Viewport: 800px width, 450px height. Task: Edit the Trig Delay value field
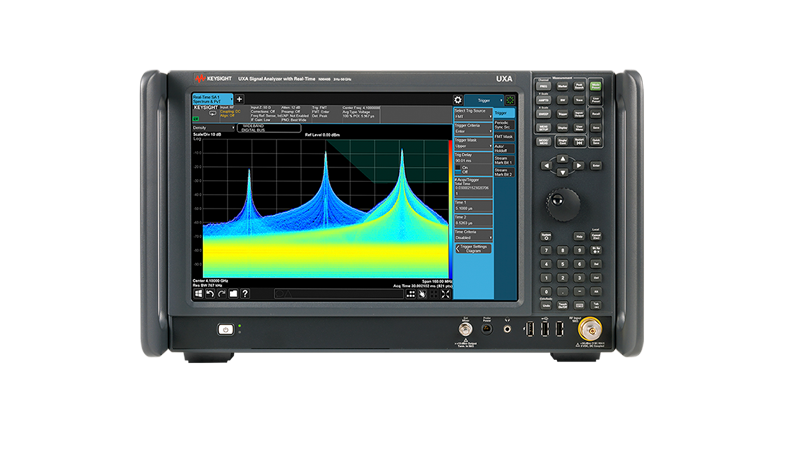[473, 160]
